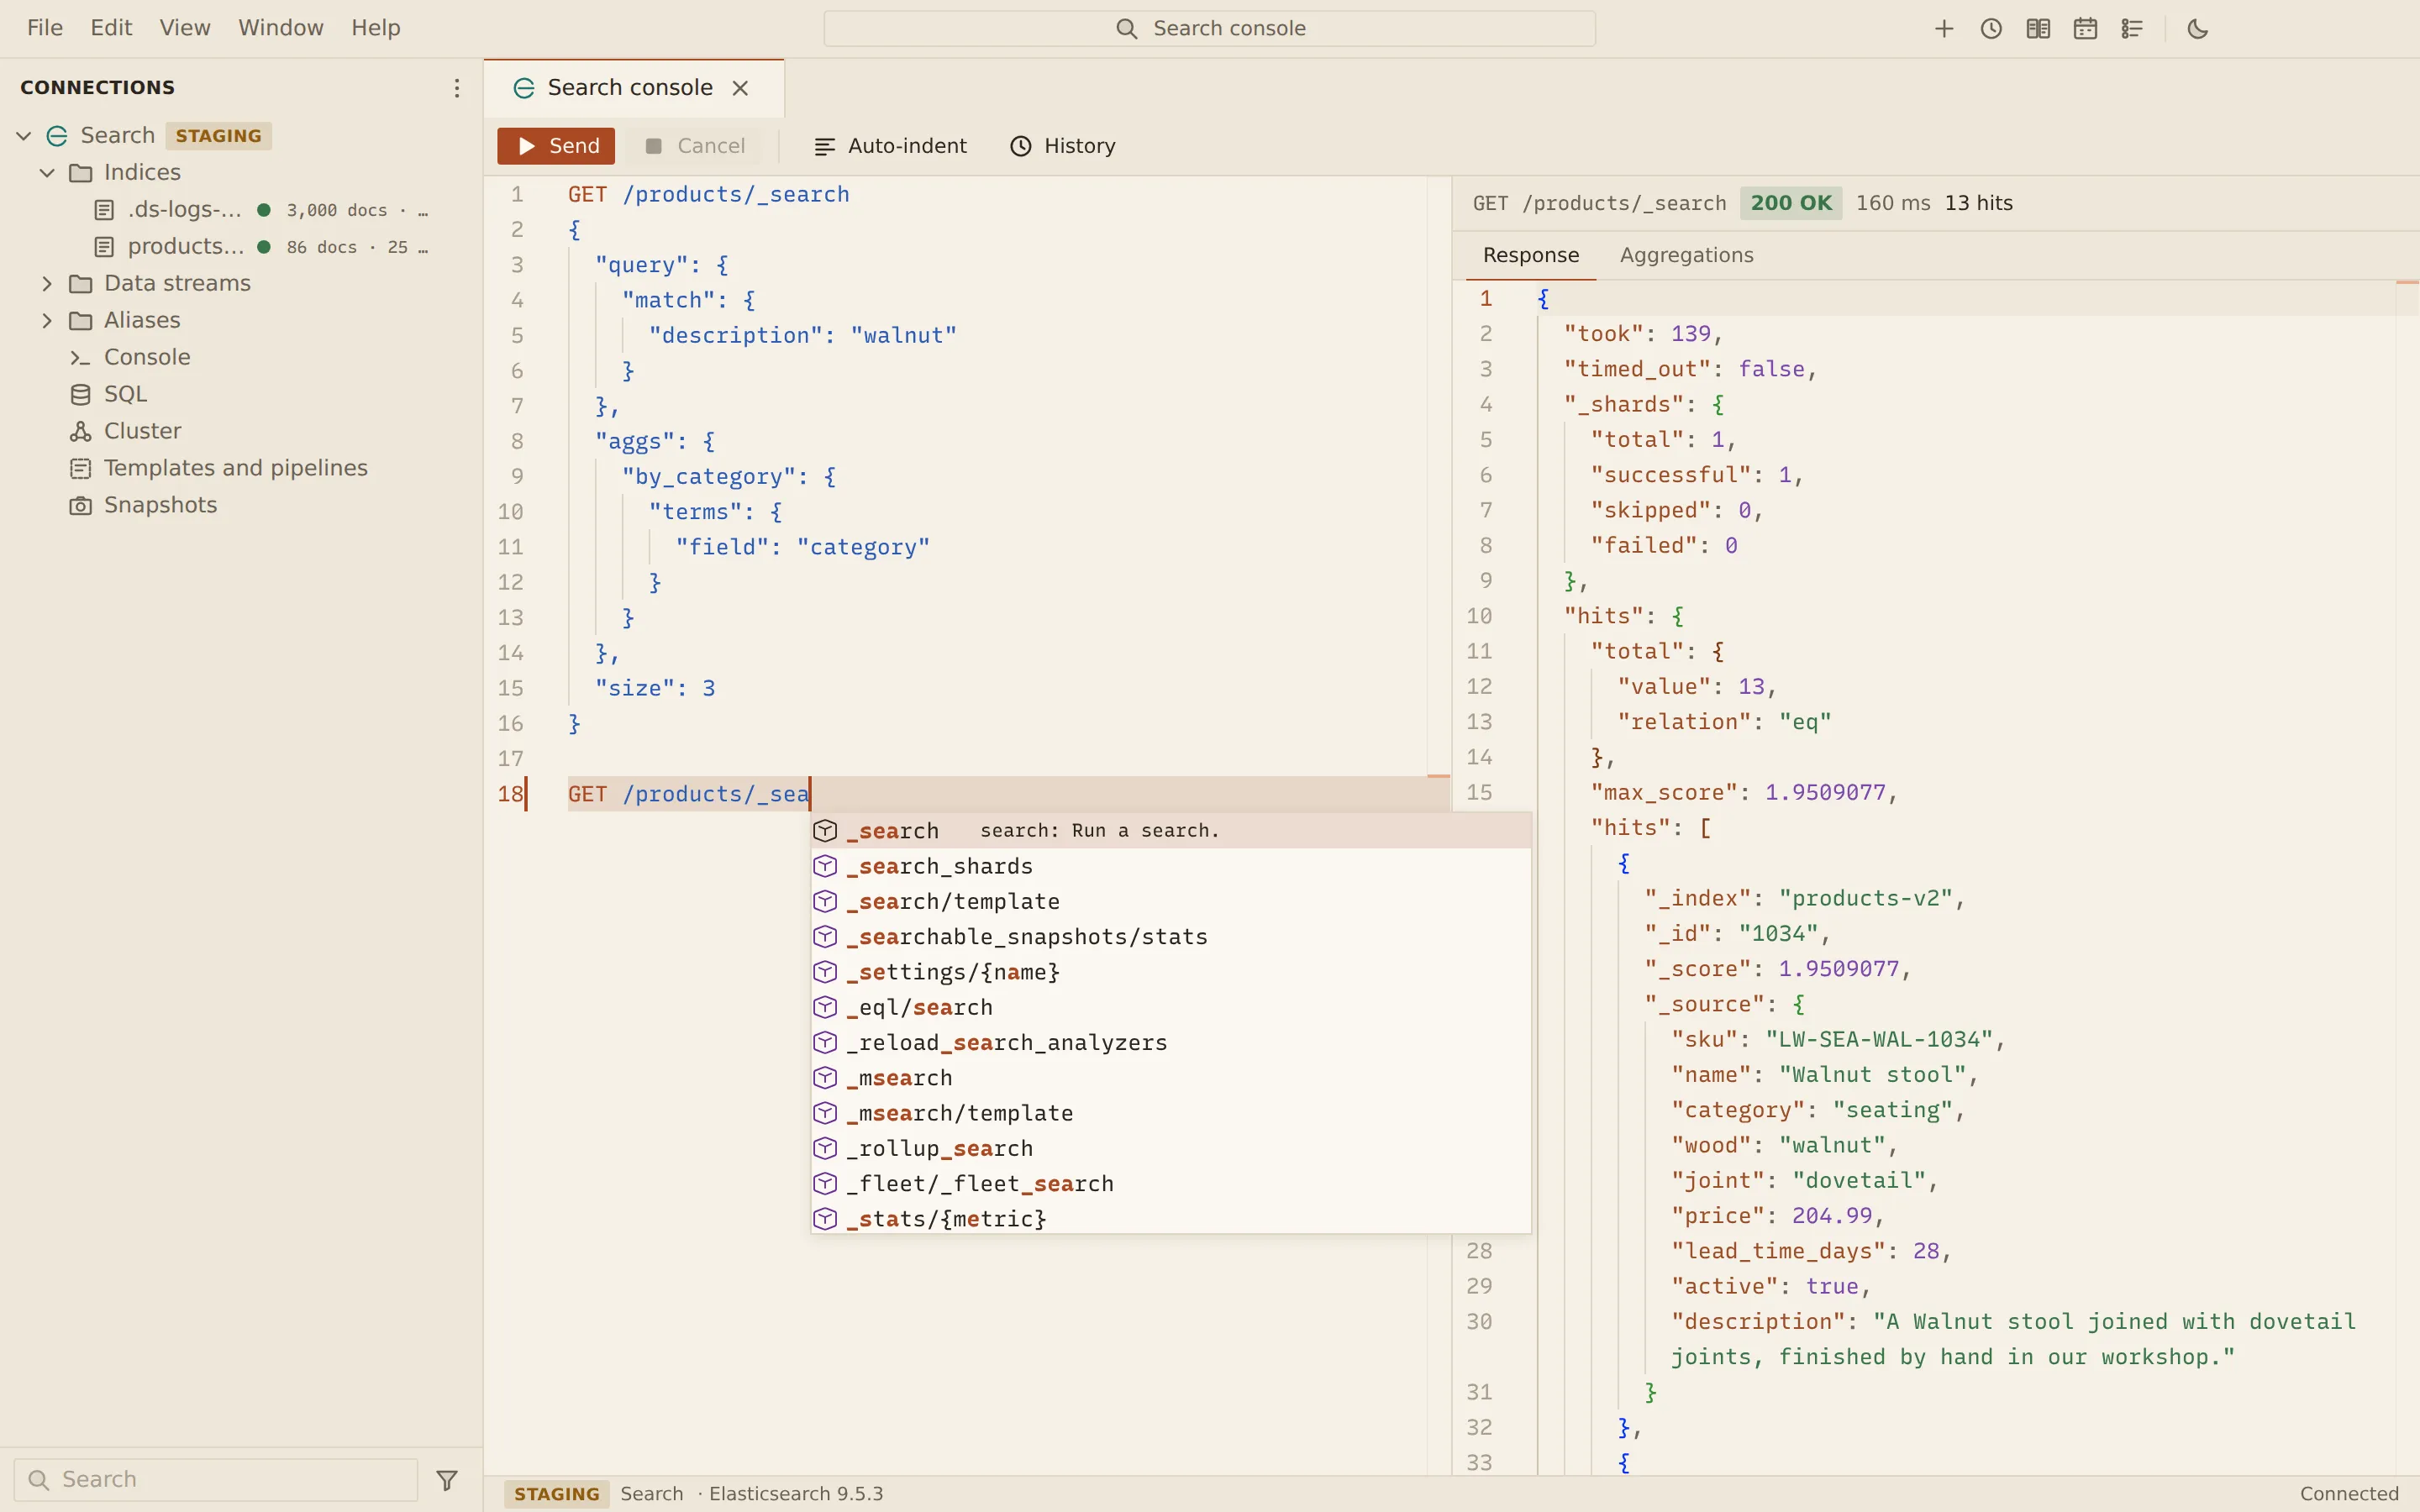
Task: Open the calendar icon in top bar
Action: 2085,29
